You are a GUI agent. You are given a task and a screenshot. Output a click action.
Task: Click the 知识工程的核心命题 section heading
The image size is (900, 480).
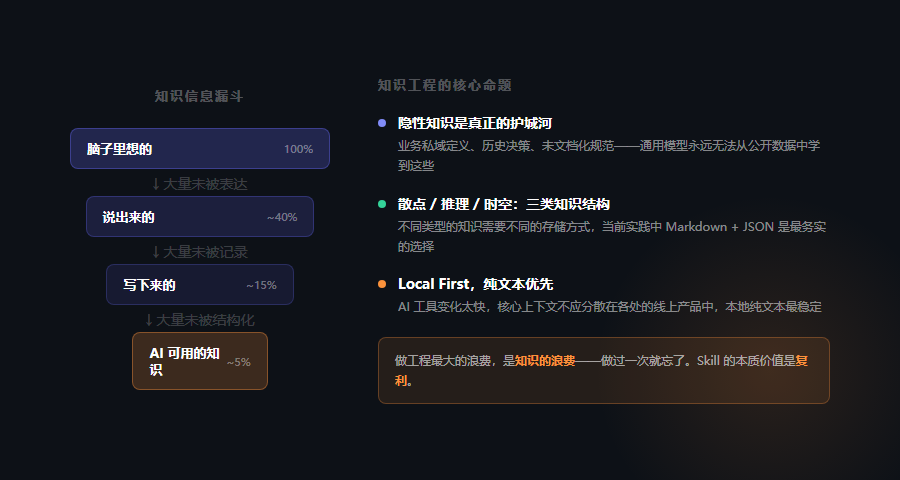(x=444, y=85)
